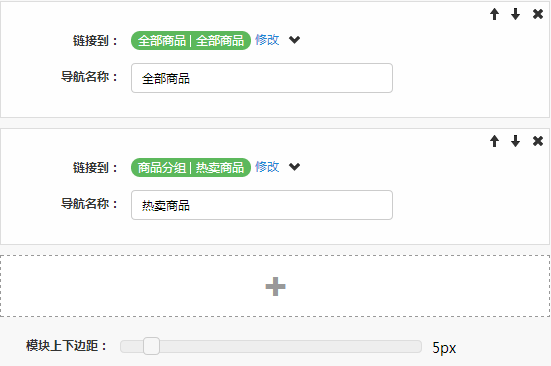The width and height of the screenshot is (551, 366).
Task: Move the 全部商品 item down
Action: click(x=516, y=14)
